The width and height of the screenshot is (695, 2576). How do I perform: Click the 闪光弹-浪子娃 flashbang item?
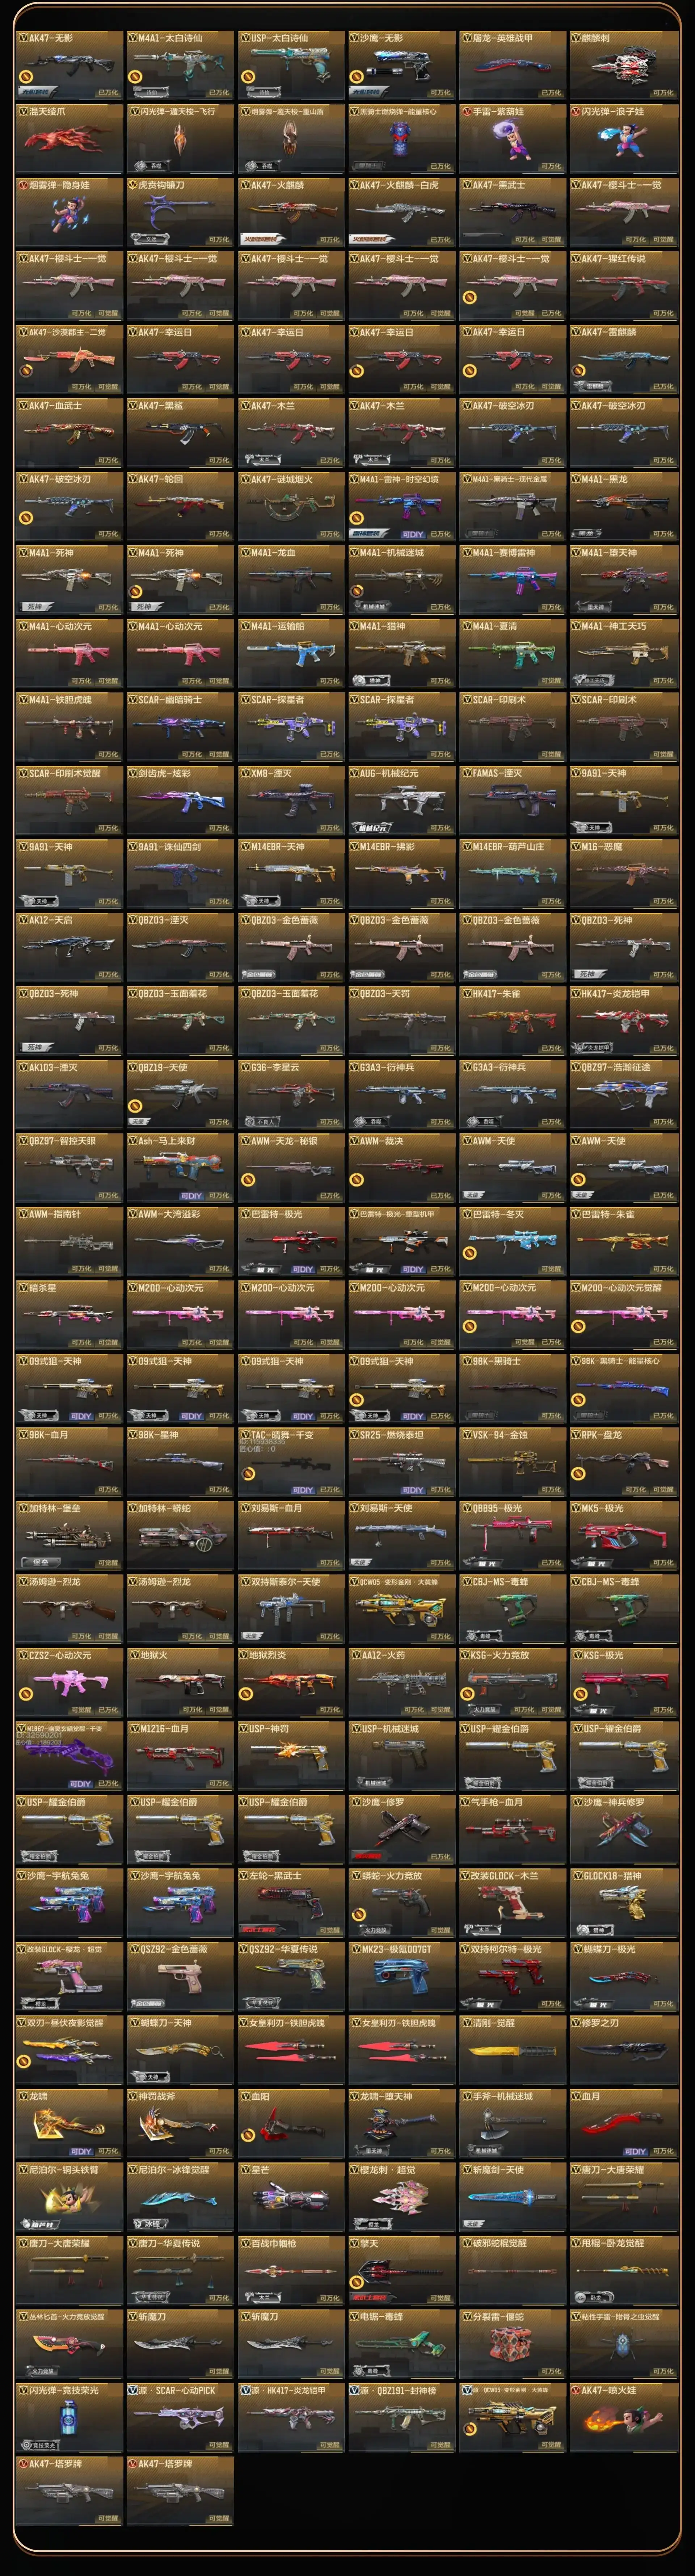click(x=623, y=138)
